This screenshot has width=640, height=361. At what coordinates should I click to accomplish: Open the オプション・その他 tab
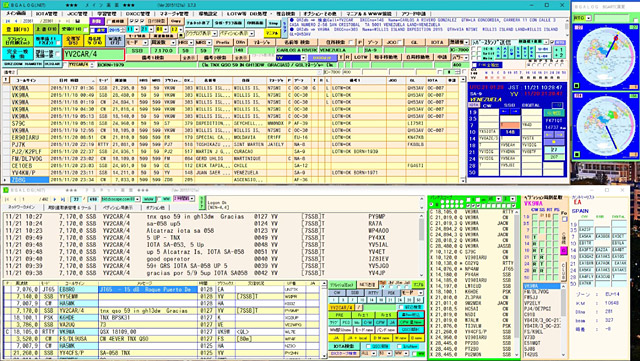click(319, 13)
